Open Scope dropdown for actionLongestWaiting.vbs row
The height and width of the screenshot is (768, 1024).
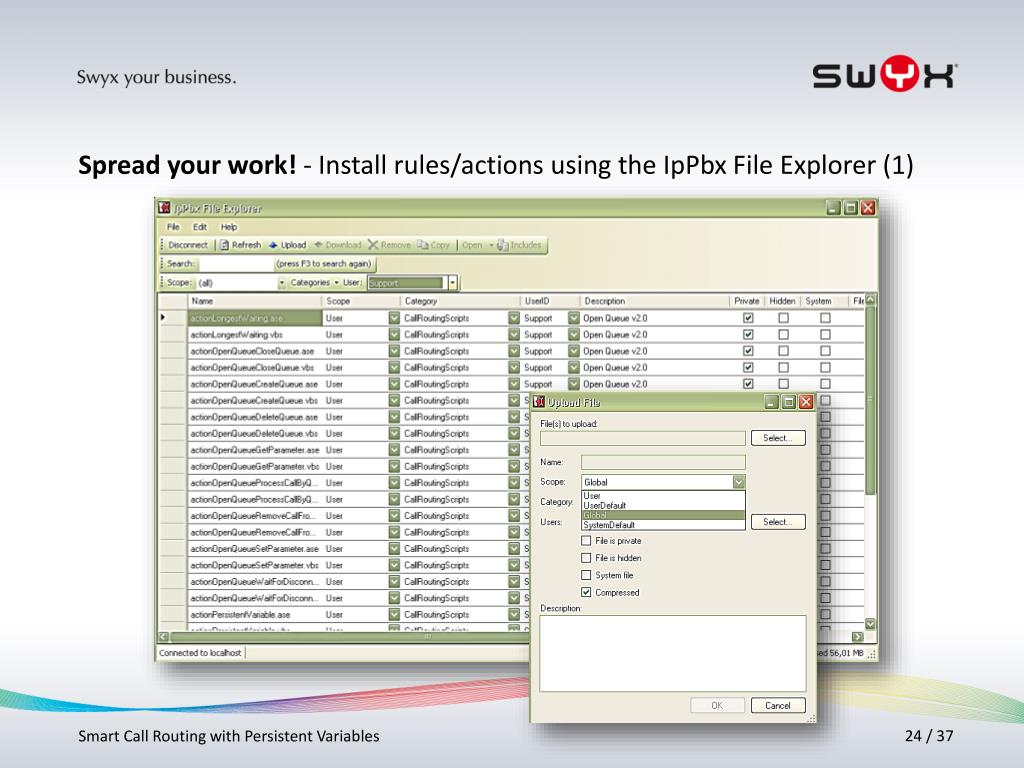click(394, 334)
